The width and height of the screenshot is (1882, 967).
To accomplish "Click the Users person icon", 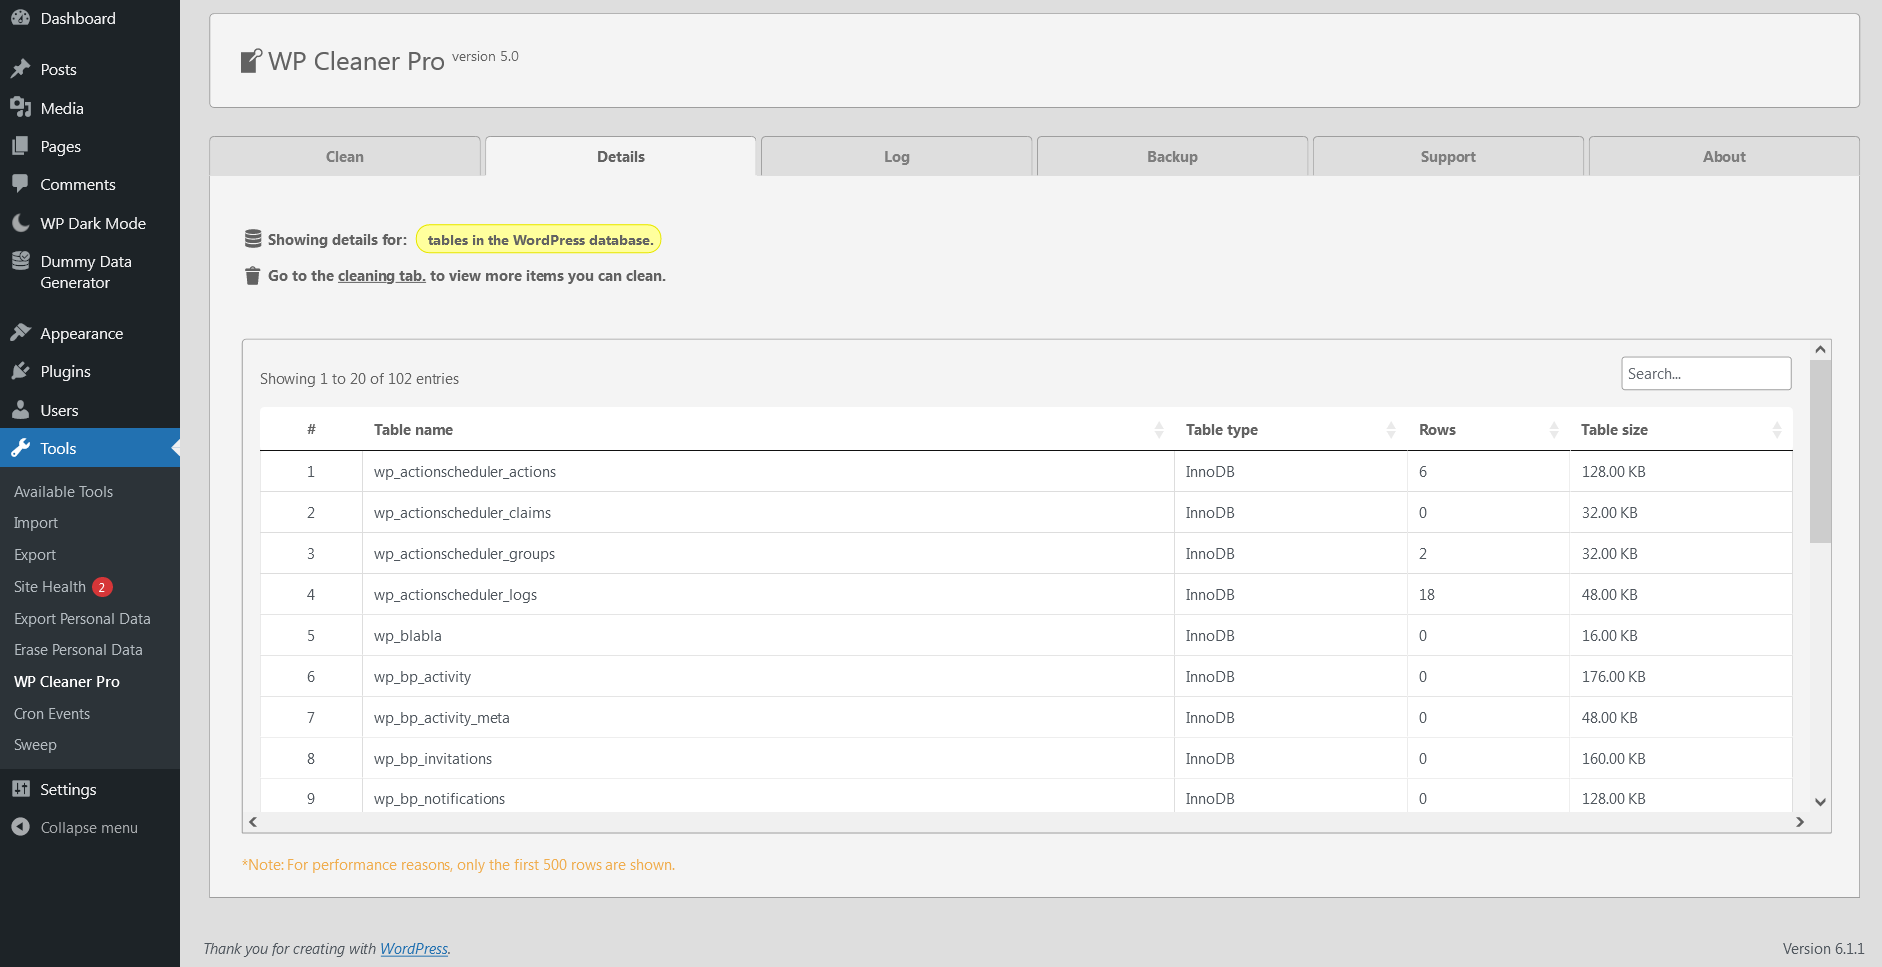I will [20, 410].
